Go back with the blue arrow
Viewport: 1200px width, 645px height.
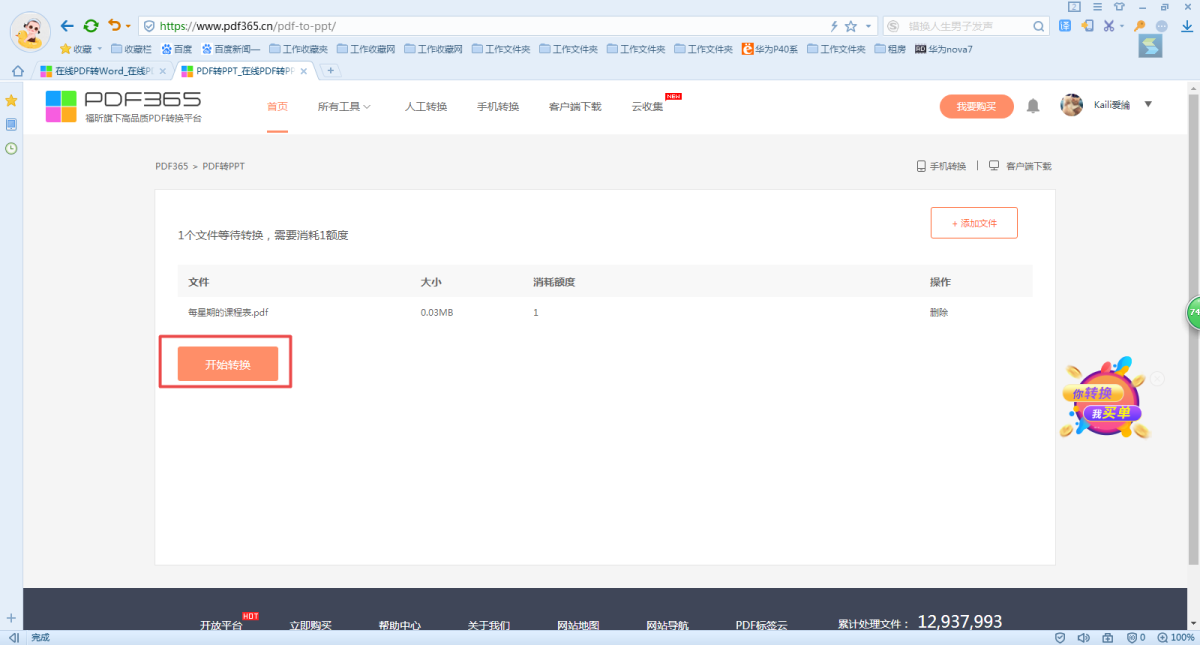pos(67,26)
